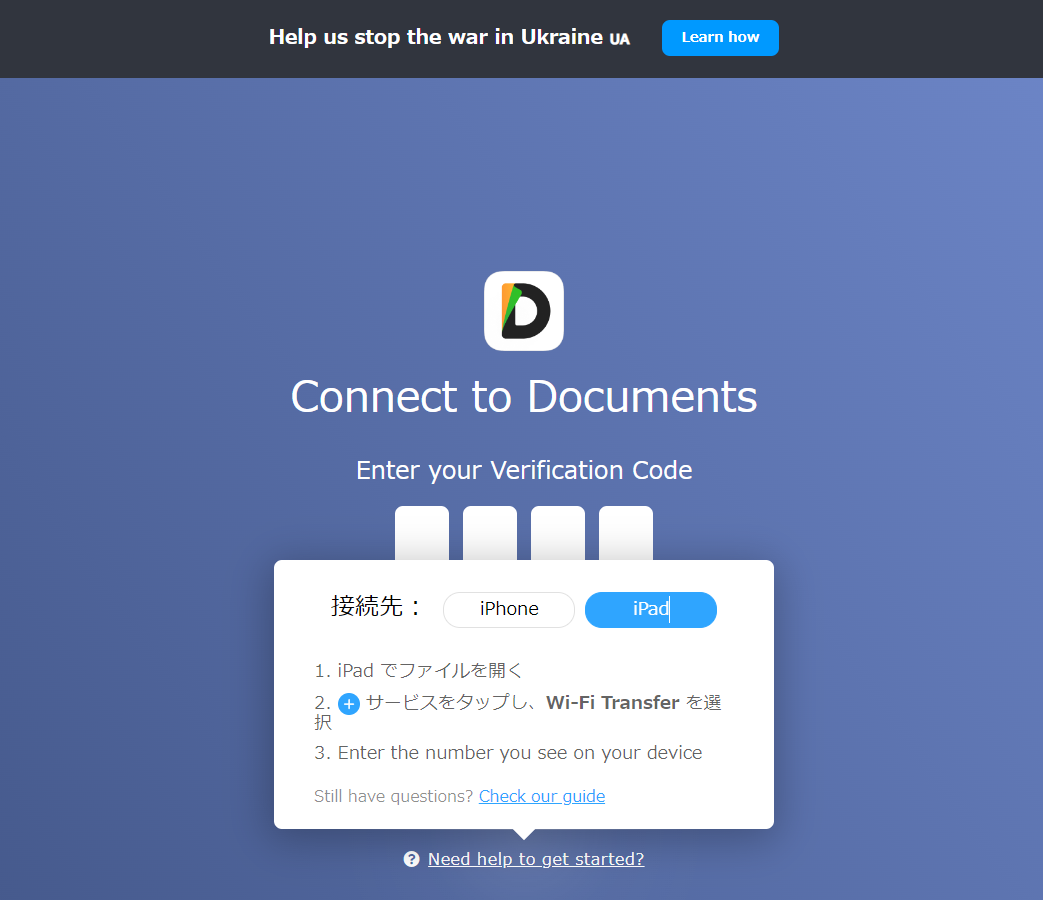Screen dimensions: 1043x900
Task: Focus the fourth verification code box
Action: (626, 533)
